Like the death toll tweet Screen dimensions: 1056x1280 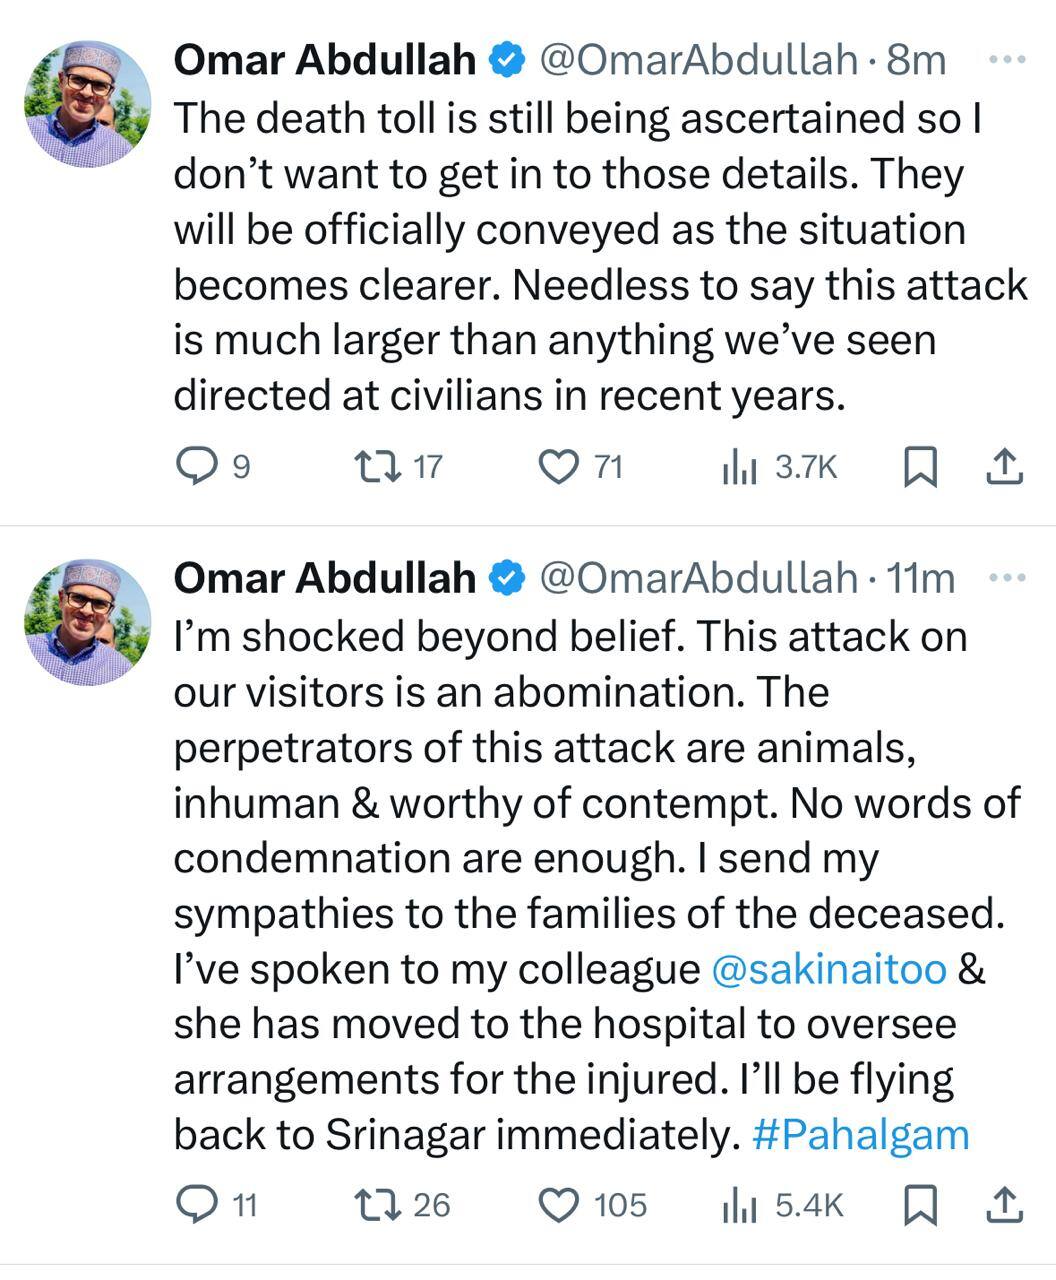(559, 466)
